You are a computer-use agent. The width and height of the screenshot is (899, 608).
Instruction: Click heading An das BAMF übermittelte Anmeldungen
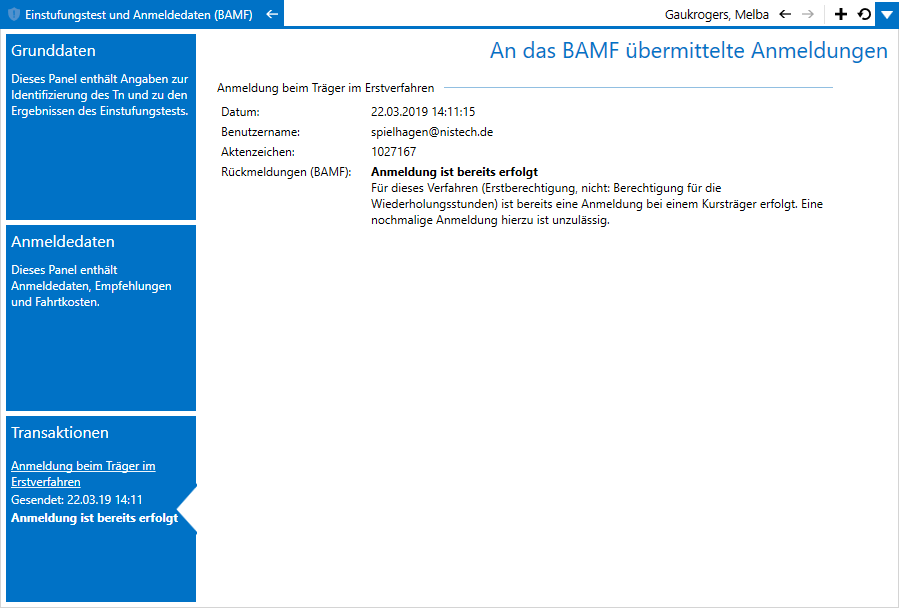point(689,50)
